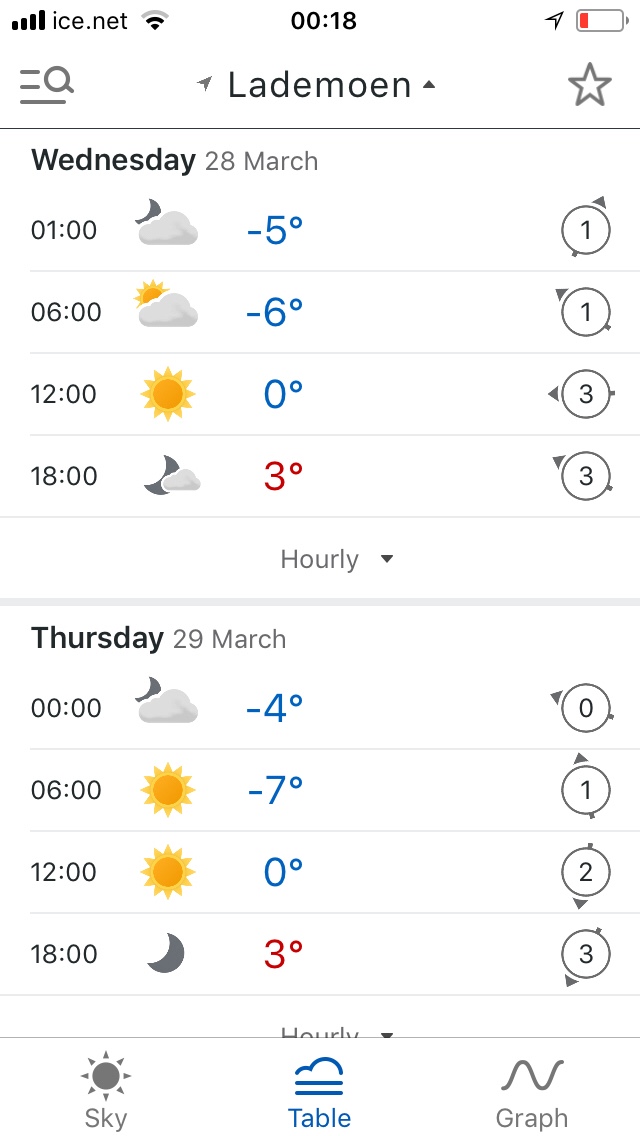Tap the sun icon for Wednesday 12:00
The image size is (640, 1136).
click(x=167, y=394)
